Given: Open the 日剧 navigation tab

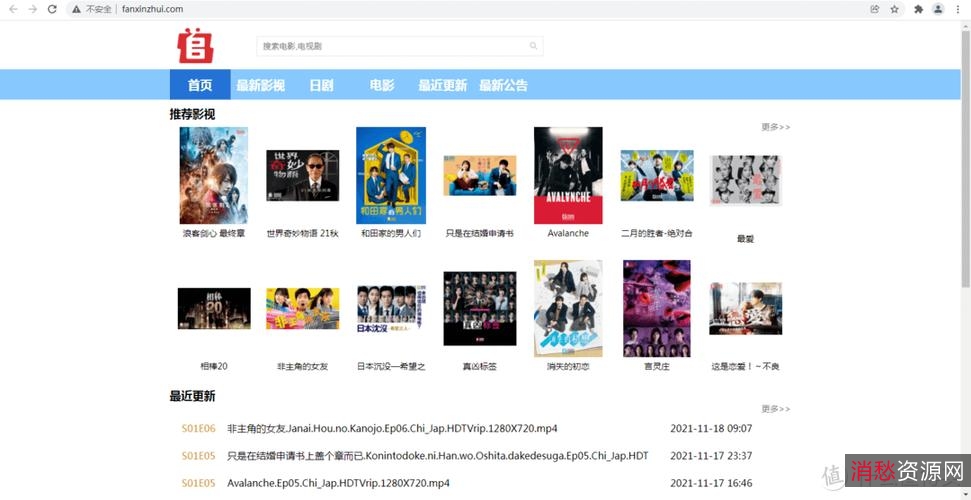Looking at the screenshot, I should (321, 85).
